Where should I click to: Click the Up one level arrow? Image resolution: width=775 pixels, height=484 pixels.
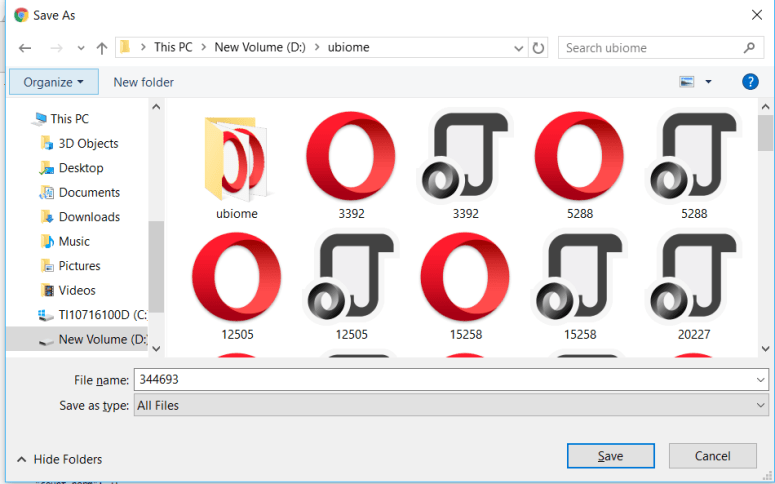coord(101,48)
